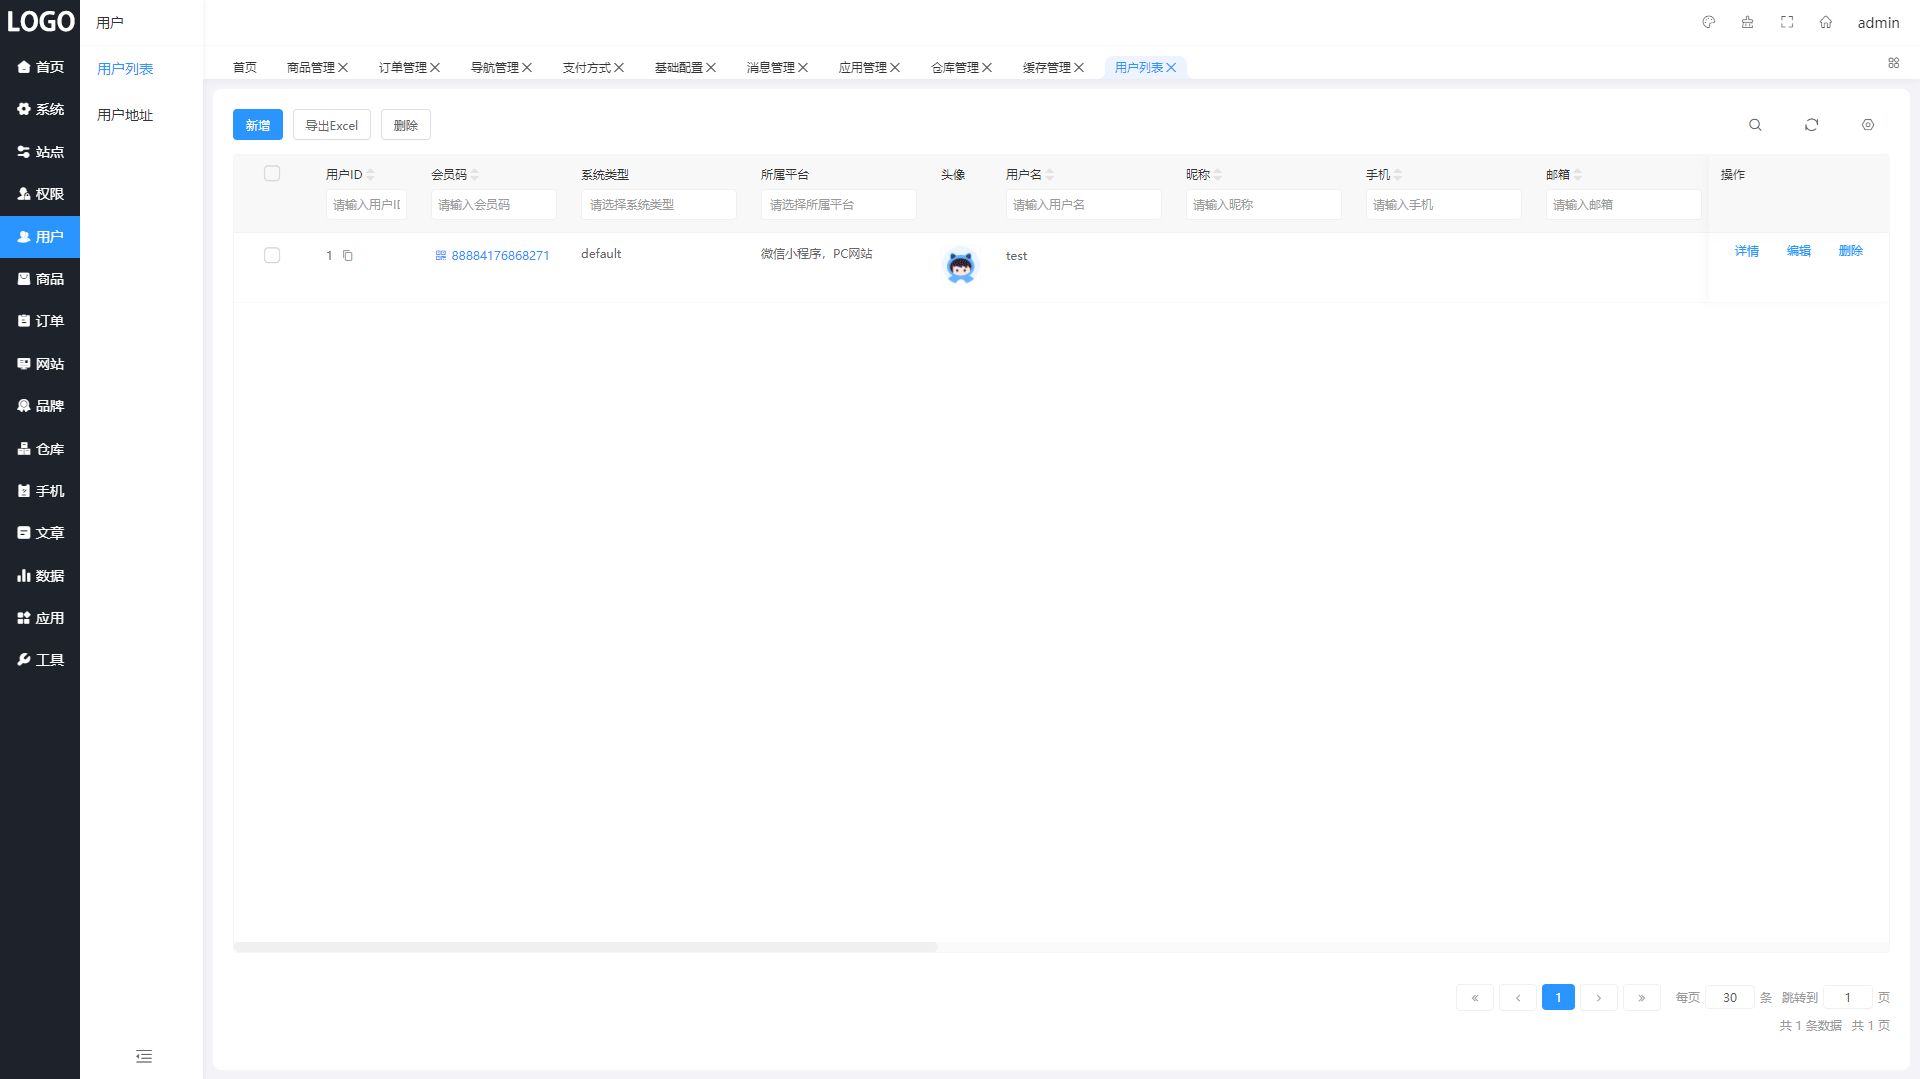1920x1079 pixels.
Task: Copy user ID 1 with copy icon
Action: (348, 256)
